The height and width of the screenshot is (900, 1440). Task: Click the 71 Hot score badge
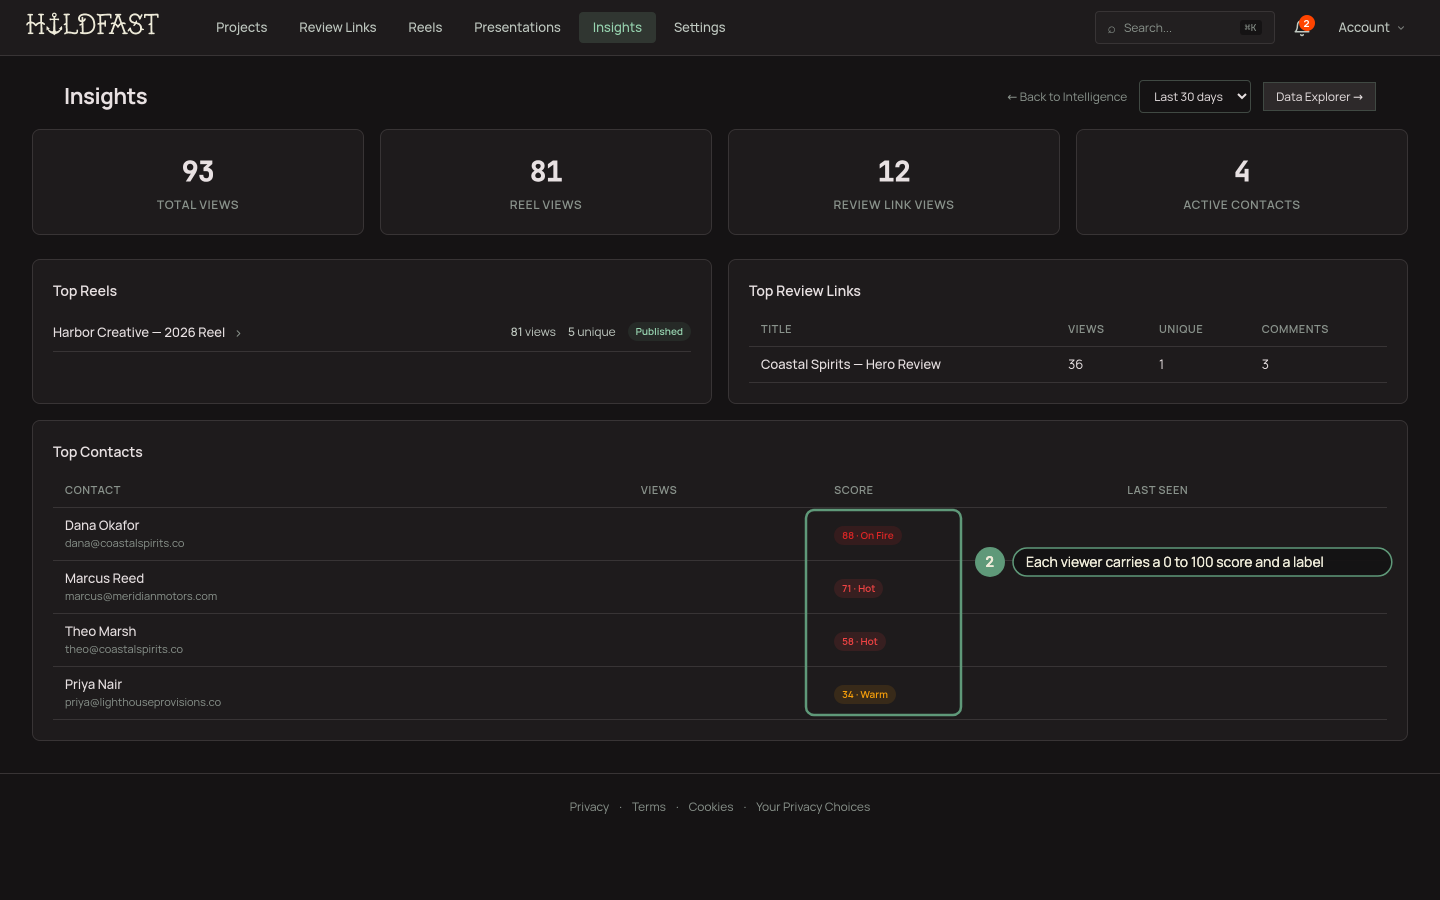click(858, 589)
